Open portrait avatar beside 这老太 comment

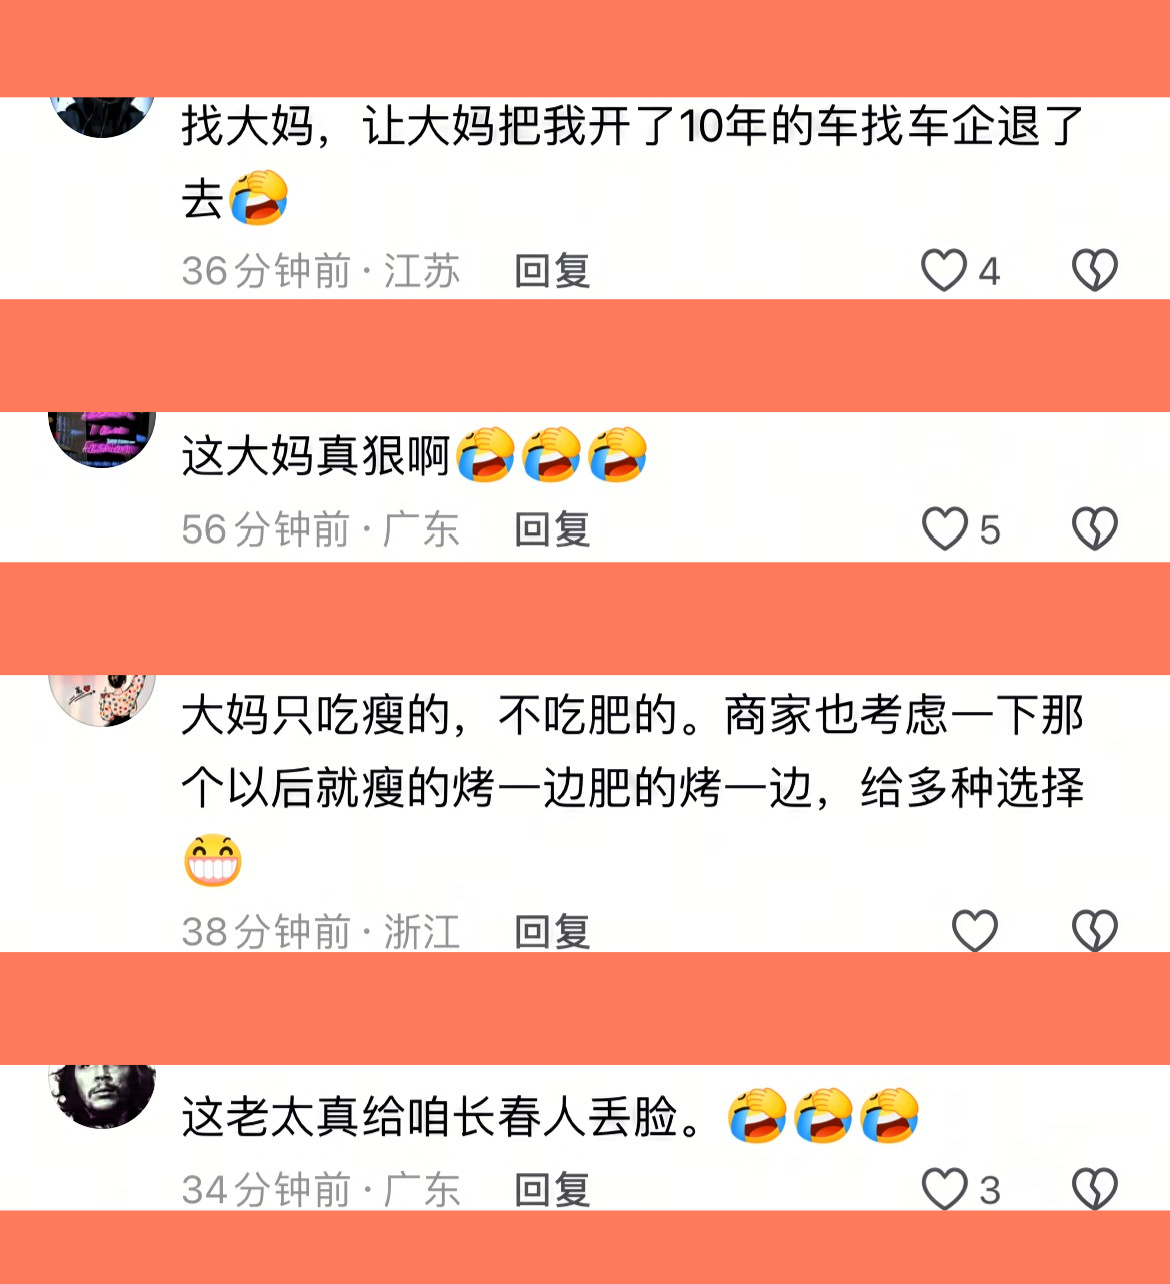[102, 1096]
